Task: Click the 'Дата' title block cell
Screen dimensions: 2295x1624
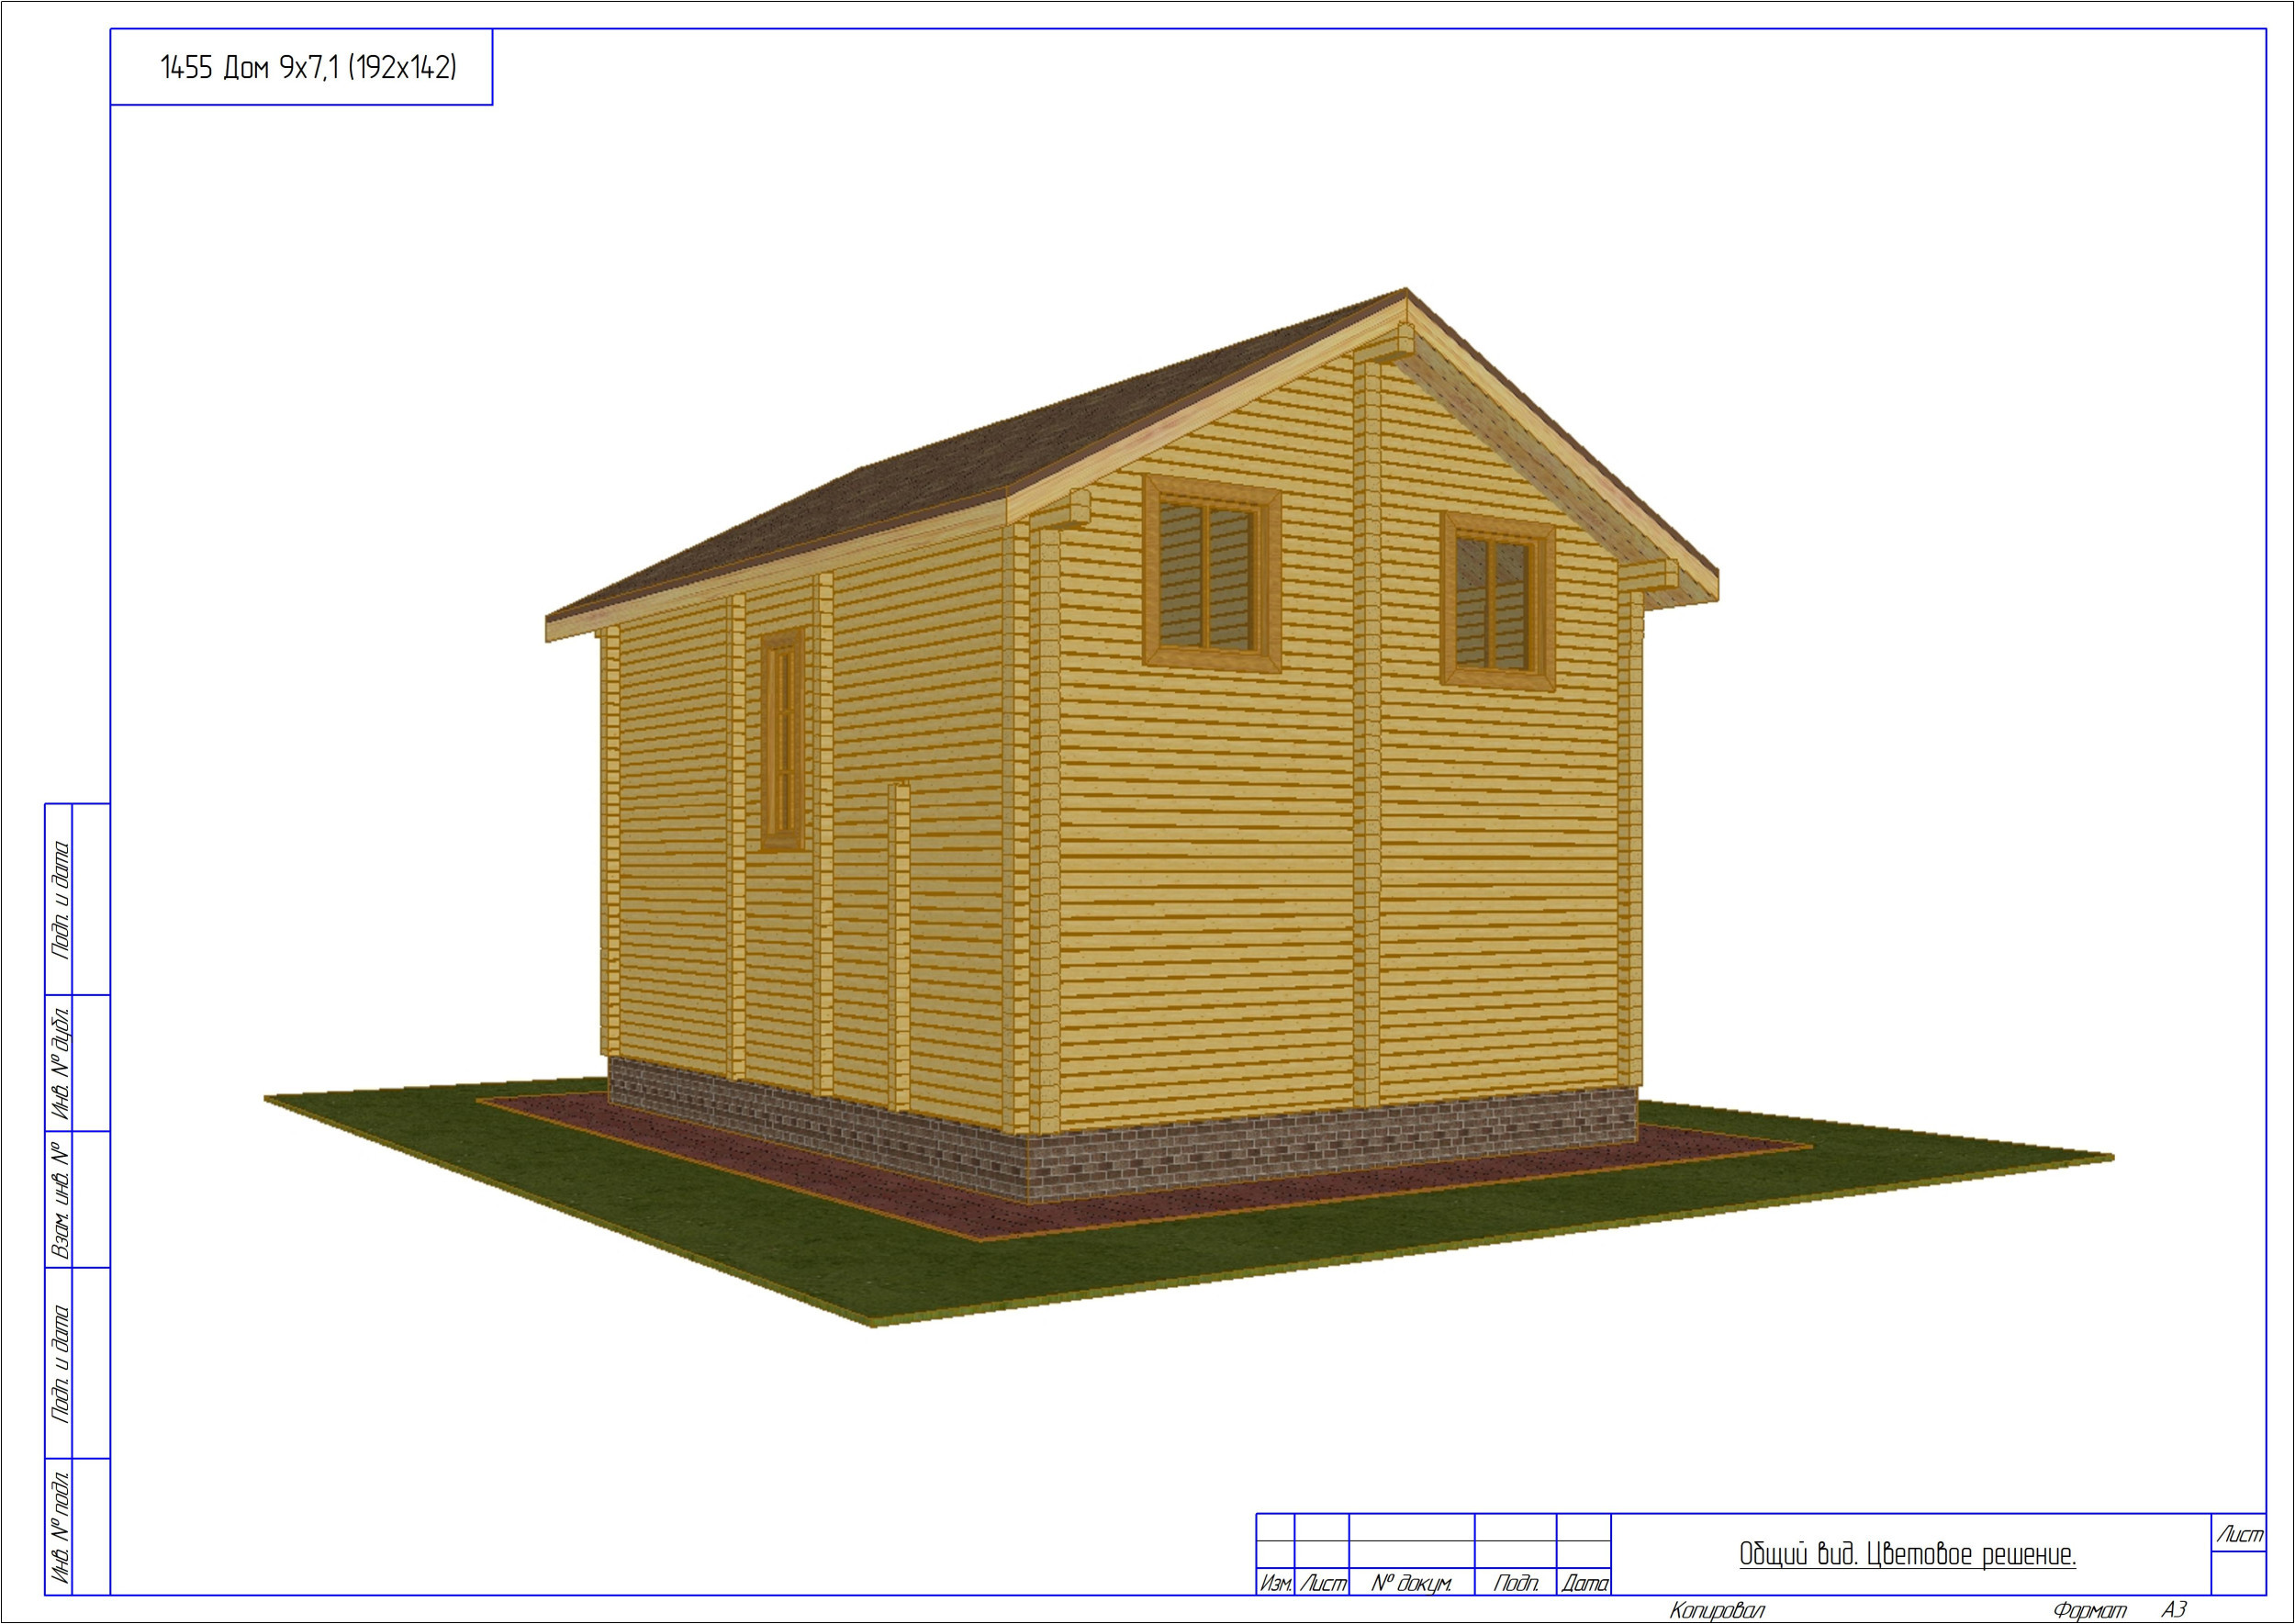Action: [1584, 1583]
